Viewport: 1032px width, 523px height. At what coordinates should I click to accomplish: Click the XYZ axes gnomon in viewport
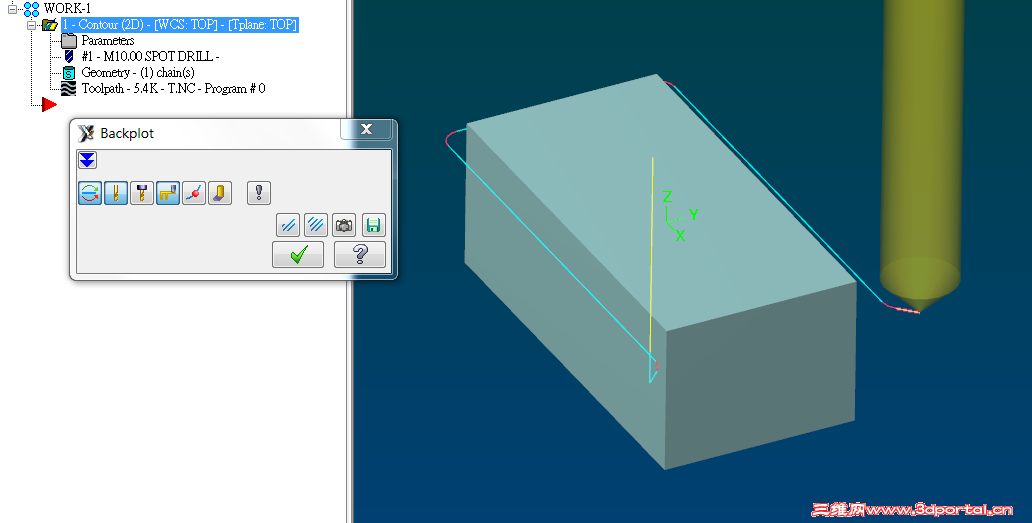[x=679, y=216]
